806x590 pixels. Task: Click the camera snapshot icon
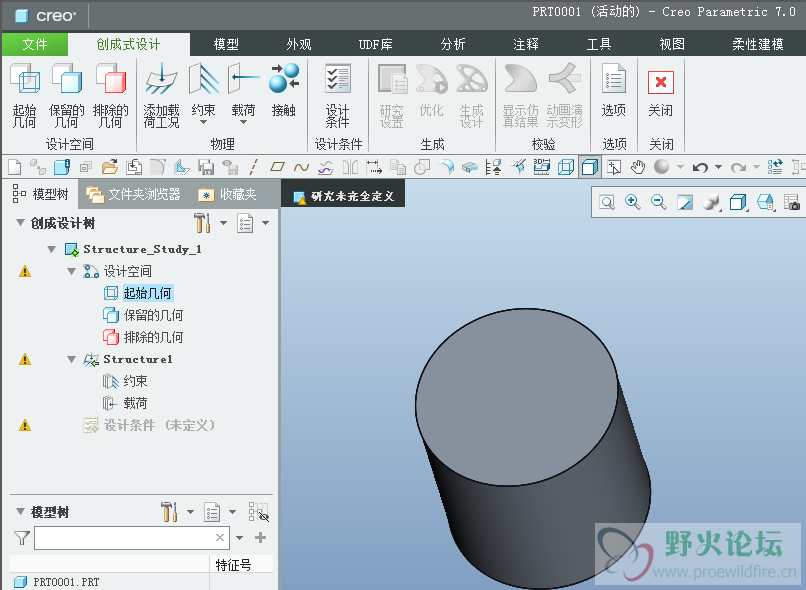point(792,202)
